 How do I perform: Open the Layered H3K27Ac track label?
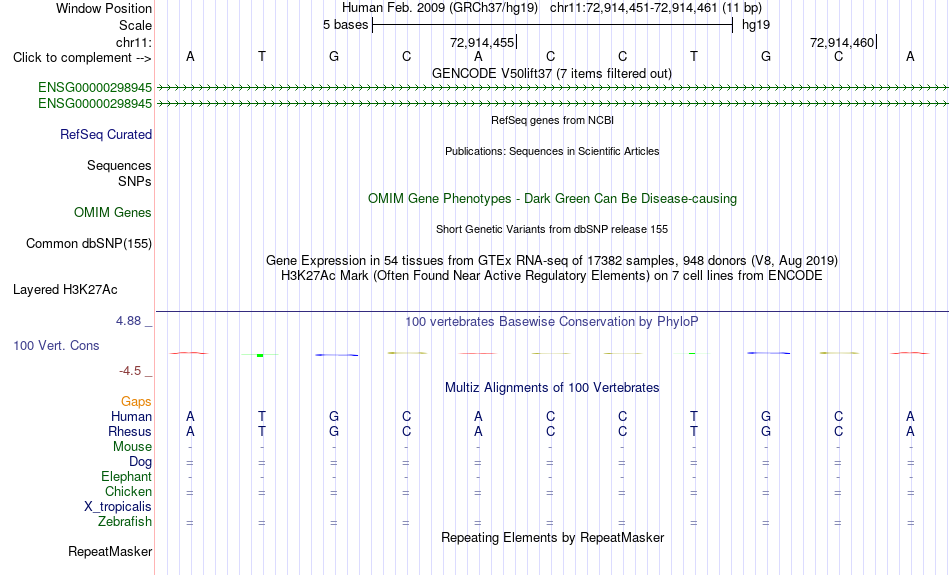(x=65, y=290)
